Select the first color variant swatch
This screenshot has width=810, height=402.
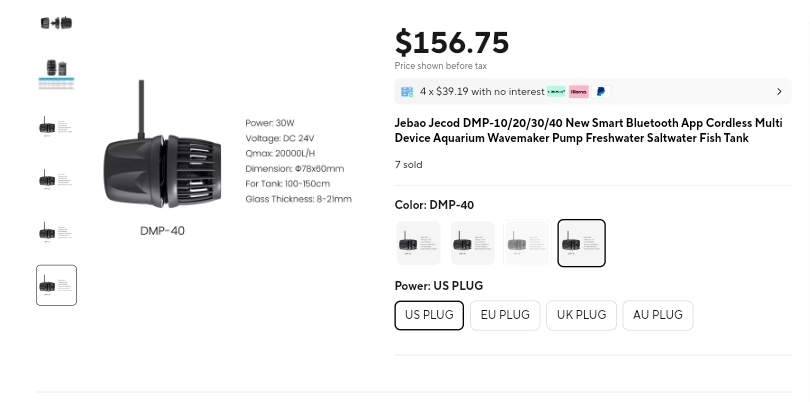tap(418, 243)
